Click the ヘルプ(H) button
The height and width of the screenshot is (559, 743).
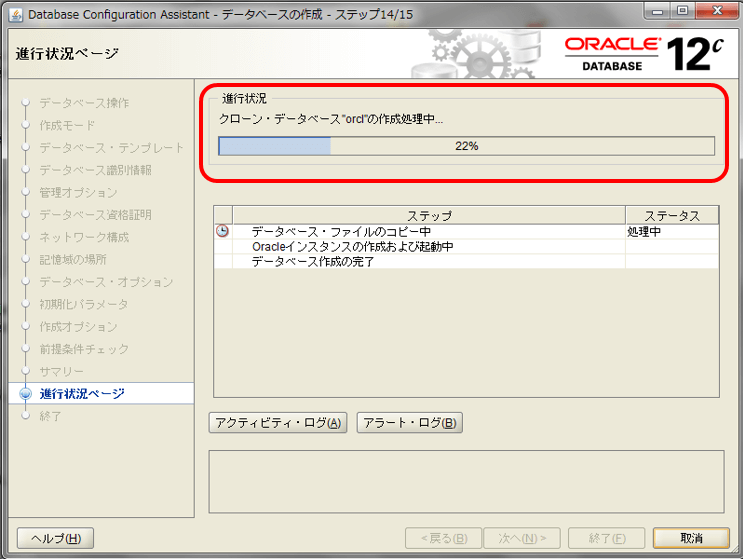[55, 538]
